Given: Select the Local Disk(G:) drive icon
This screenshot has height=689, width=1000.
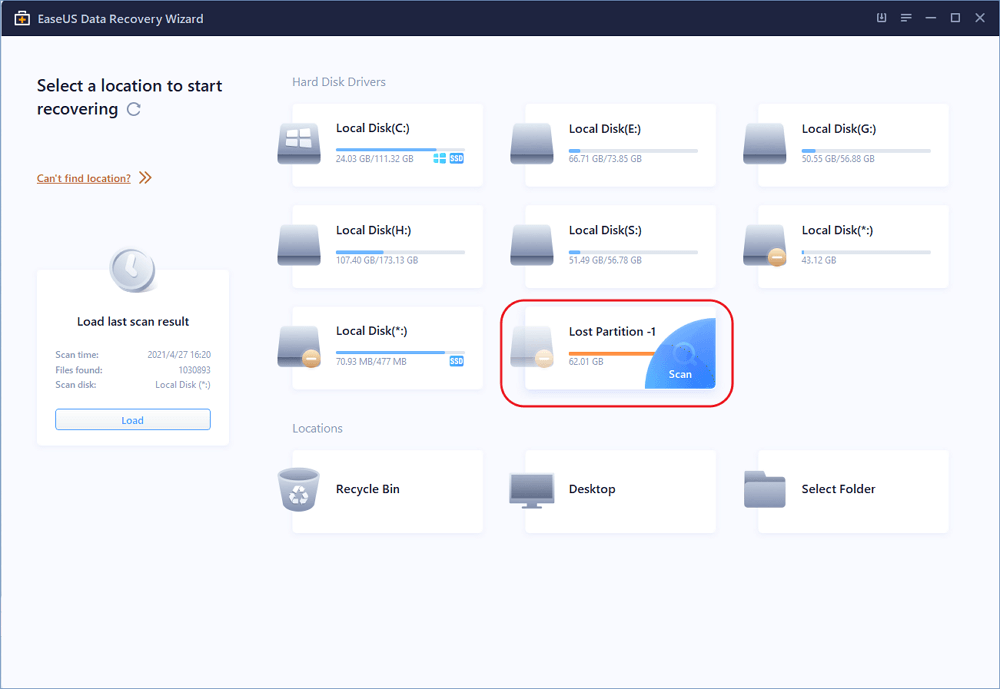Looking at the screenshot, I should (765, 144).
